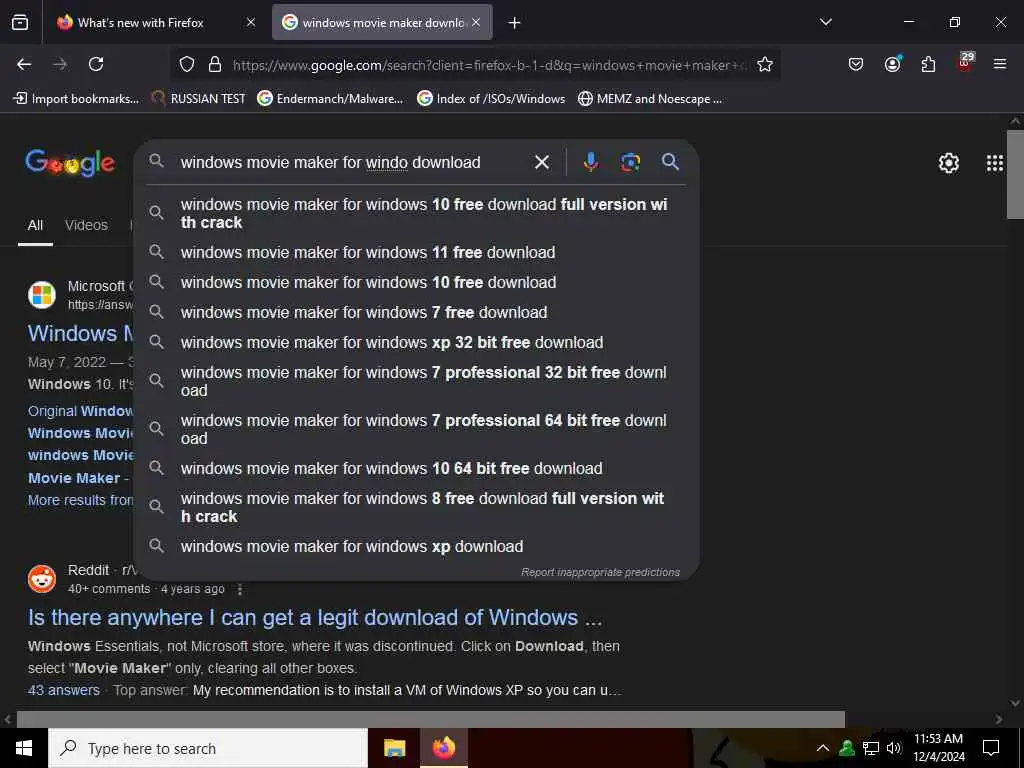1024x768 pixels.
Task: Click the site security padlock icon
Action: (x=215, y=65)
